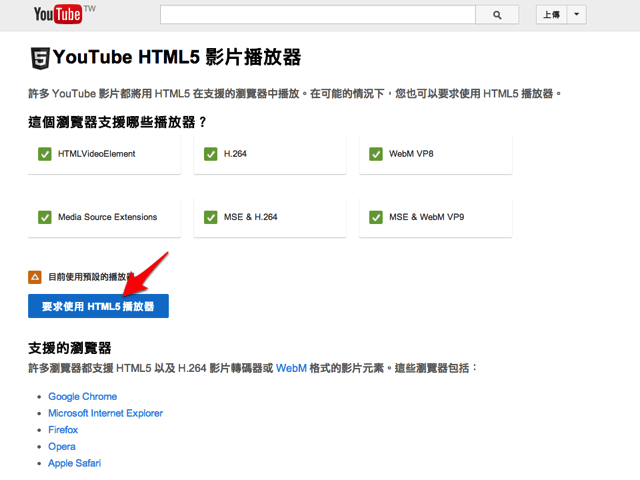Click the MSE & WebM VP9 checkmark
640x480 pixels.
(376, 217)
